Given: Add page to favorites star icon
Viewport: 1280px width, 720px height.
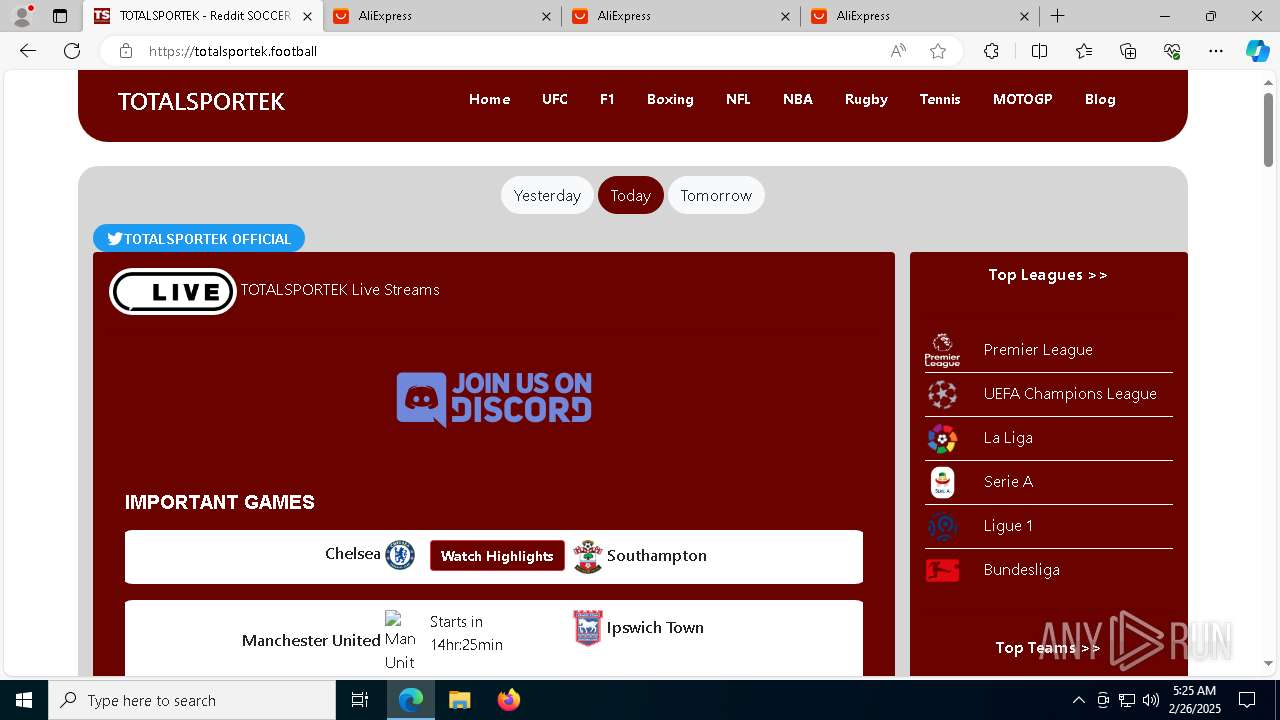Looking at the screenshot, I should pos(938,51).
